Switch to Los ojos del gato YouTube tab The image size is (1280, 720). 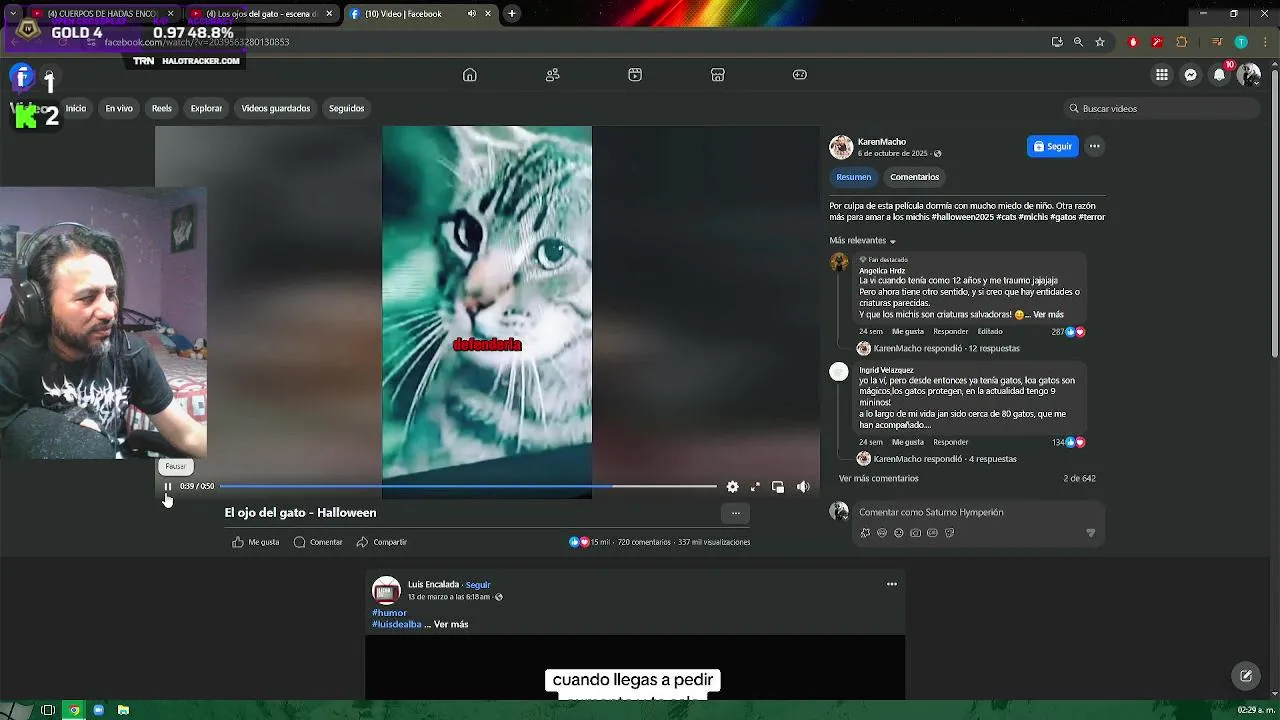click(x=260, y=14)
